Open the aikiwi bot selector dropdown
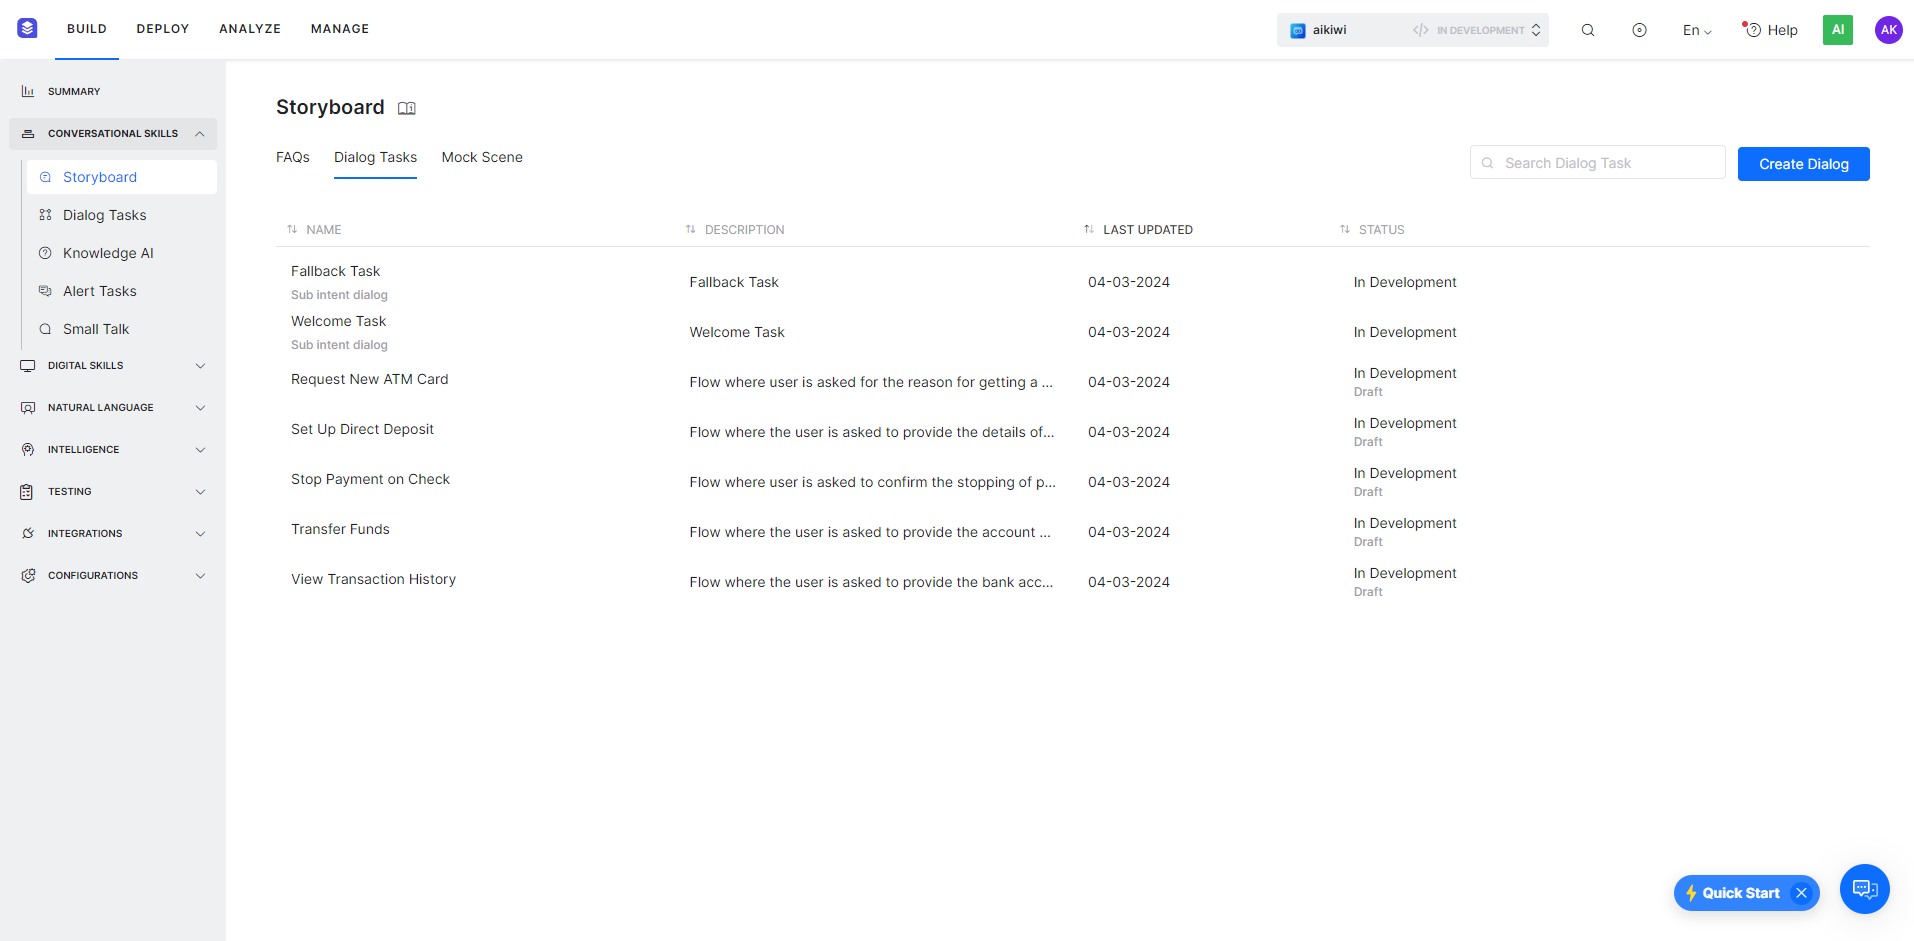Image resolution: width=1914 pixels, height=941 pixels. point(1412,30)
